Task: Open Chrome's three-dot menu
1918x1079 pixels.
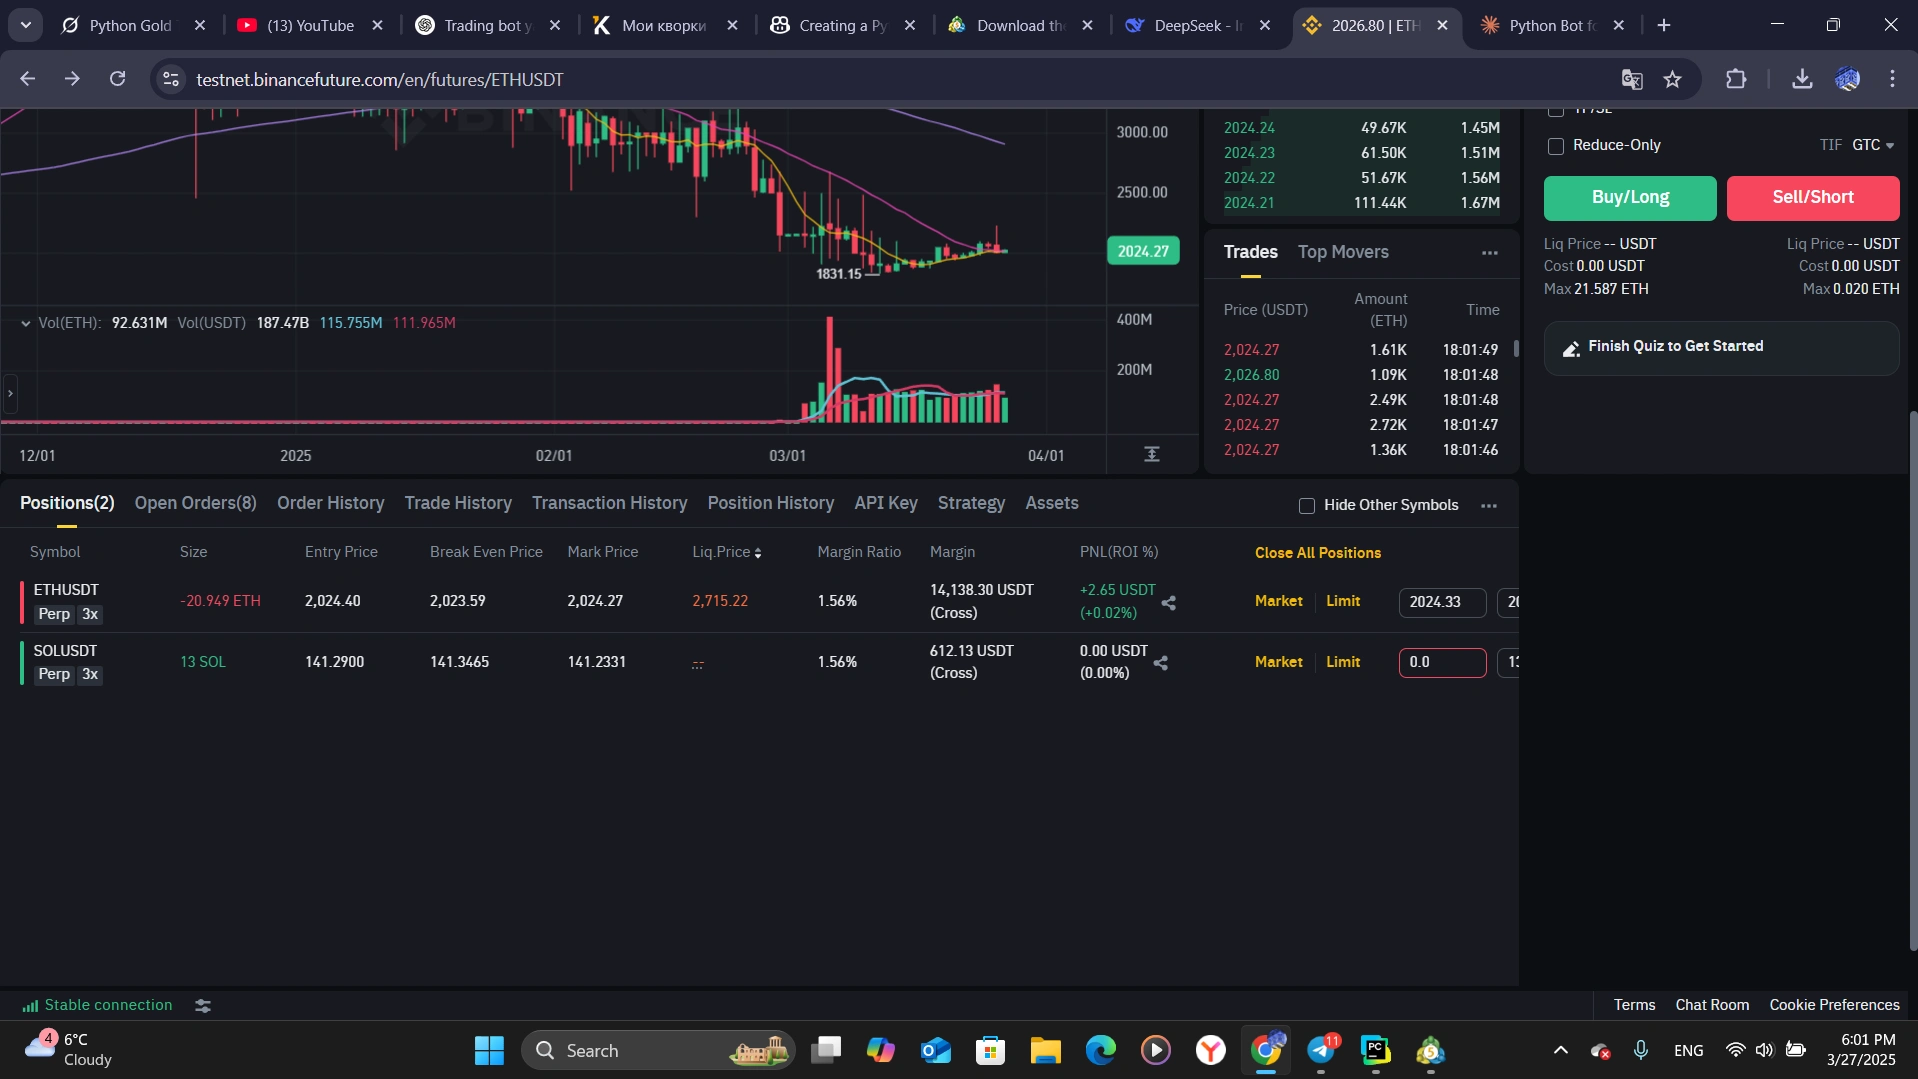Action: click(1892, 79)
